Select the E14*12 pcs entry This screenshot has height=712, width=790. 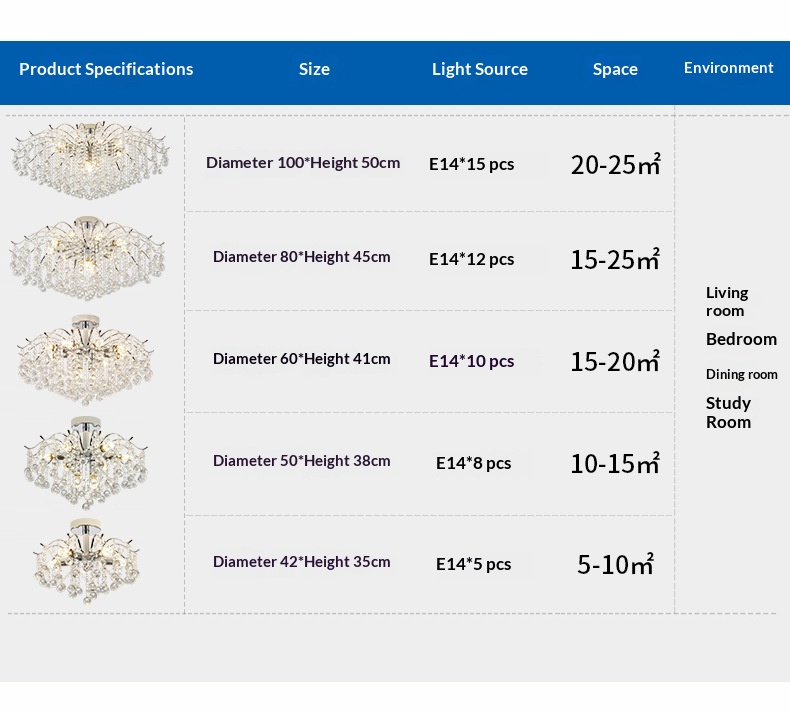472,259
